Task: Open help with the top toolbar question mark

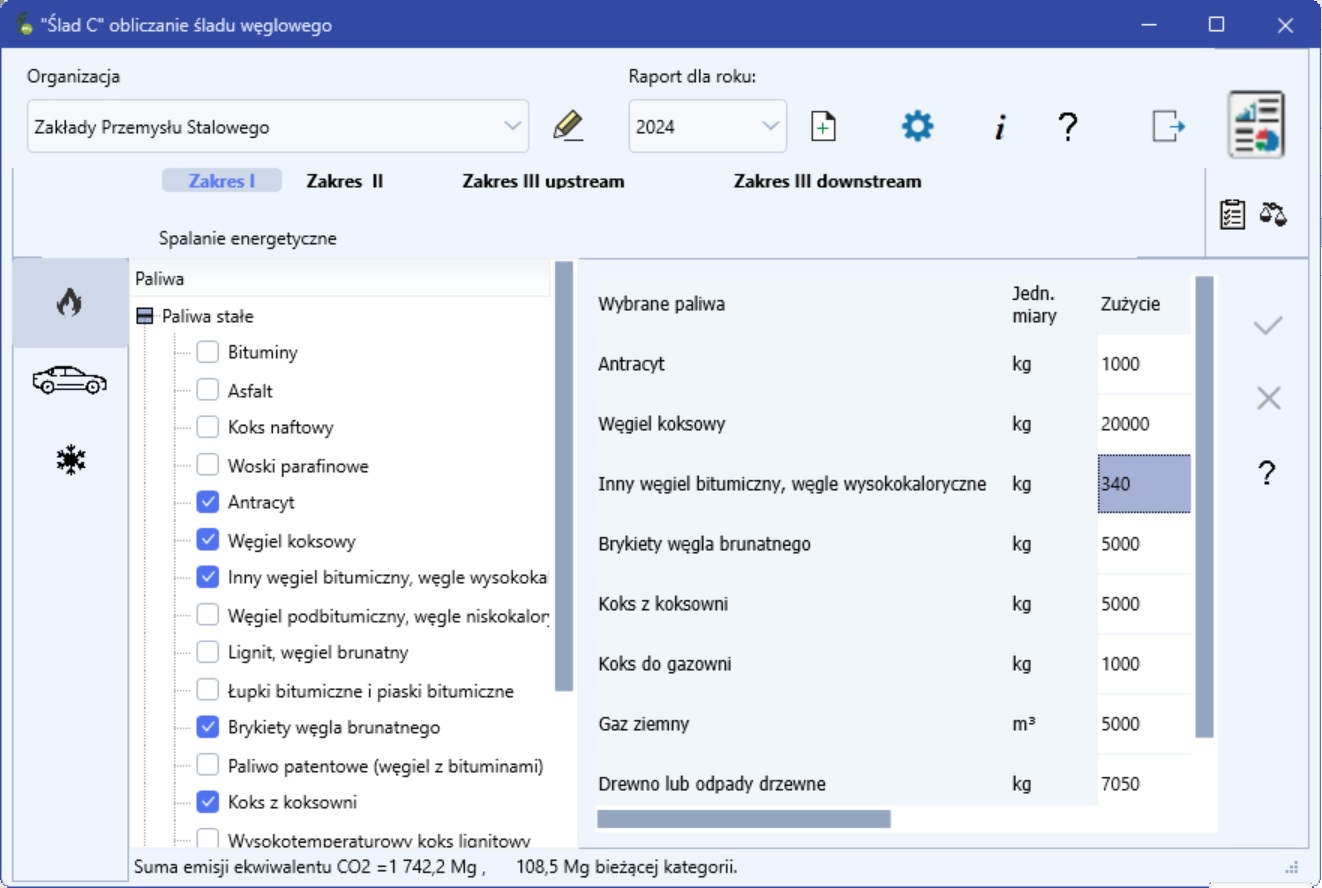Action: 1068,127
